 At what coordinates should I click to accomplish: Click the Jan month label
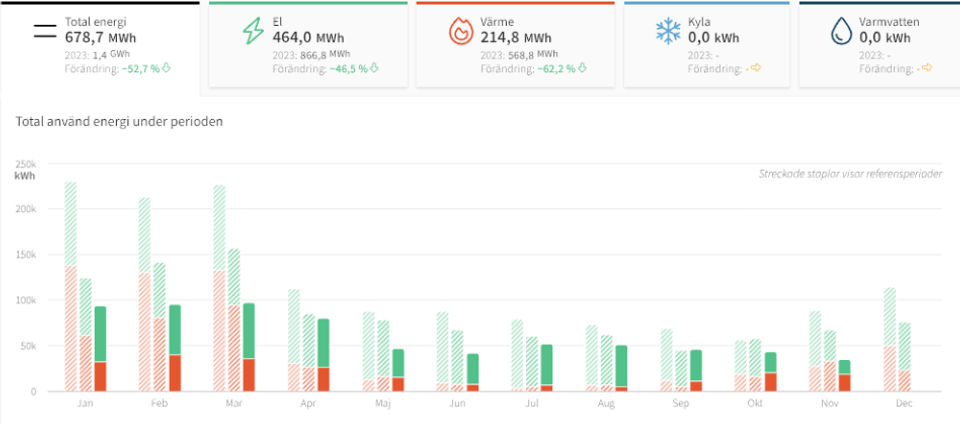pyautogui.click(x=85, y=404)
